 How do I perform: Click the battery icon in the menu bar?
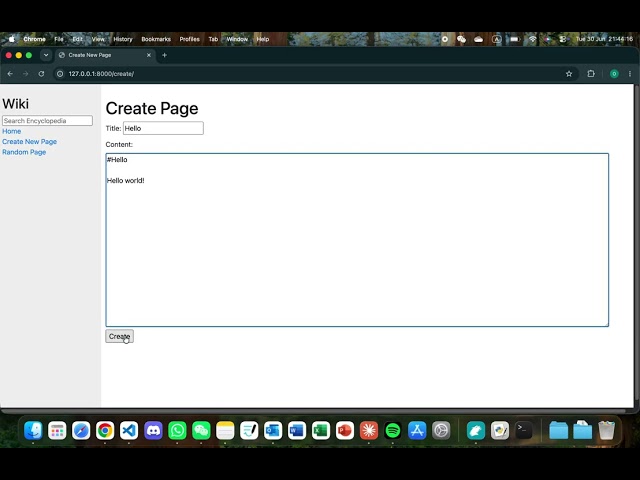pyautogui.click(x=515, y=39)
